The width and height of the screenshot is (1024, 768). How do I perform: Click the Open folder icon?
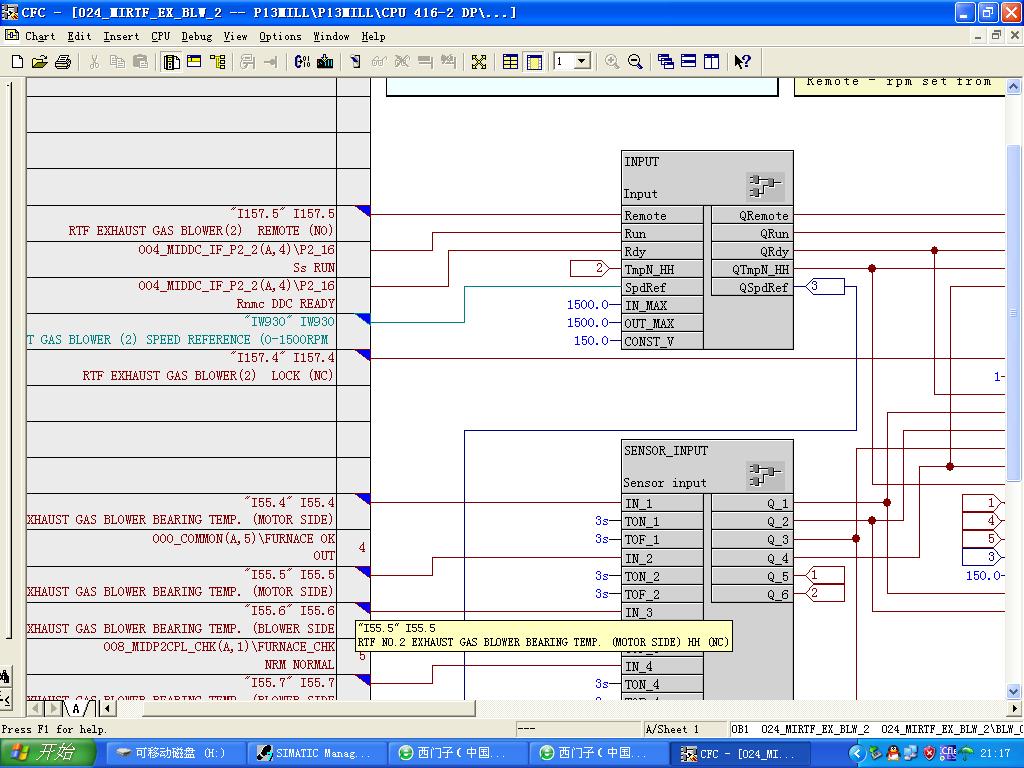tap(39, 62)
